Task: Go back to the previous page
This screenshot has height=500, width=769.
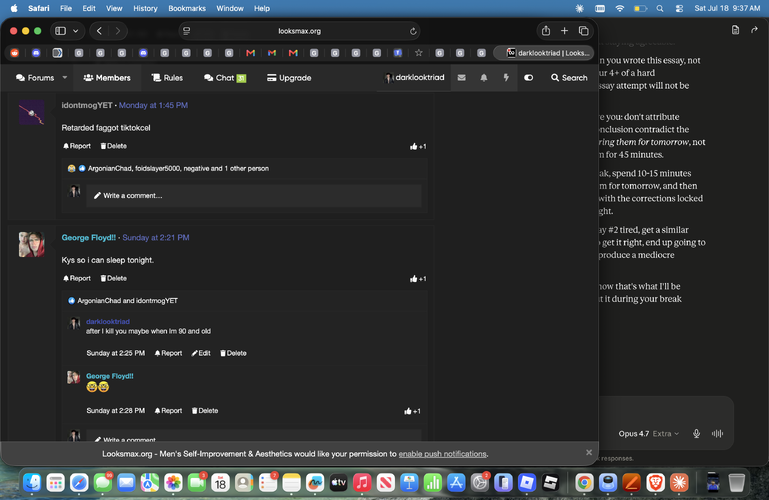Action: tap(99, 31)
